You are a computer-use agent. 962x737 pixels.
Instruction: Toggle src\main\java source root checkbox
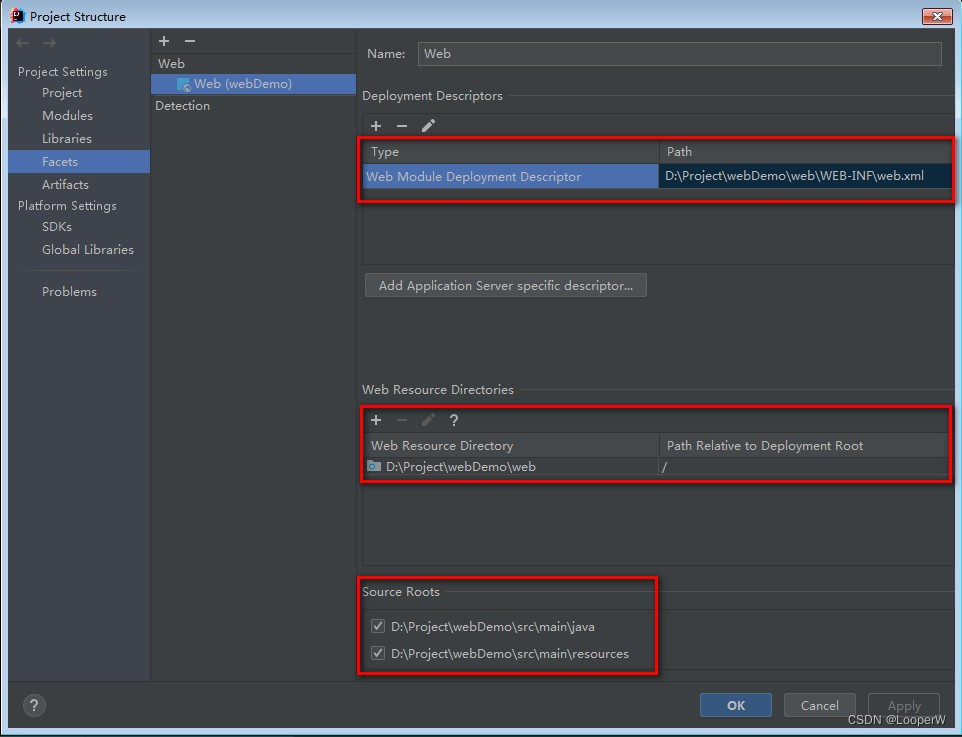[x=378, y=627]
